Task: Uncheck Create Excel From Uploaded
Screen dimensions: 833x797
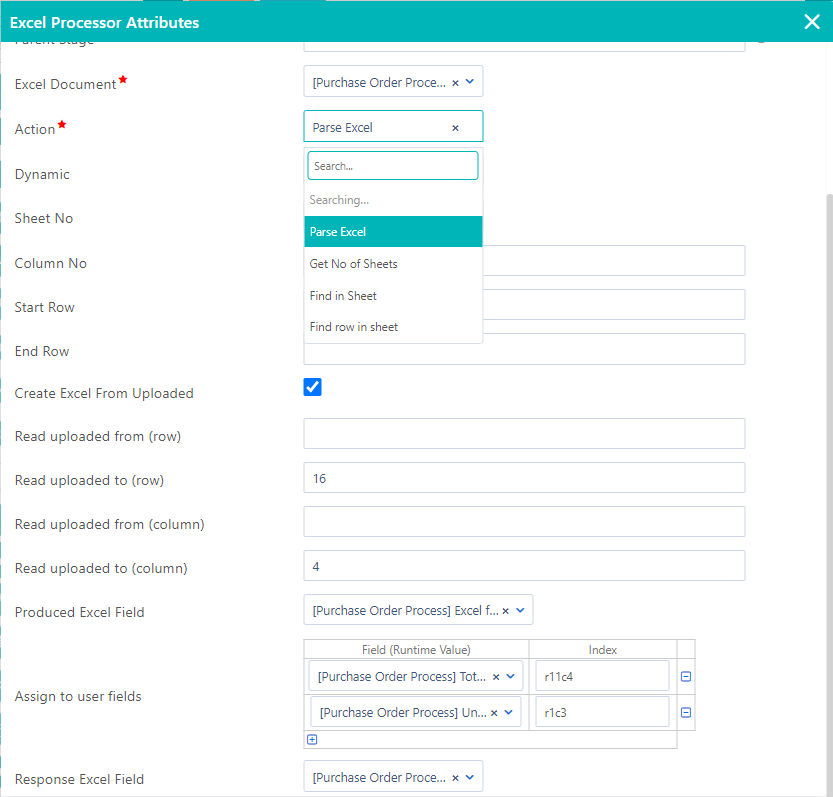Action: click(312, 387)
